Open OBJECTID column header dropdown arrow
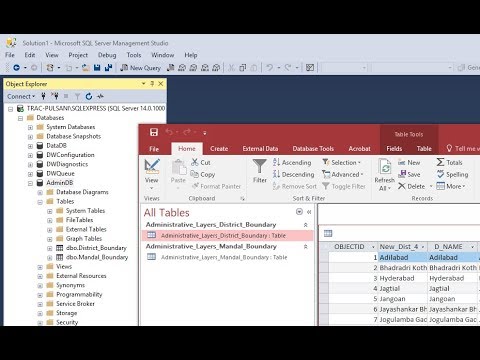The image size is (480, 360). click(x=373, y=247)
